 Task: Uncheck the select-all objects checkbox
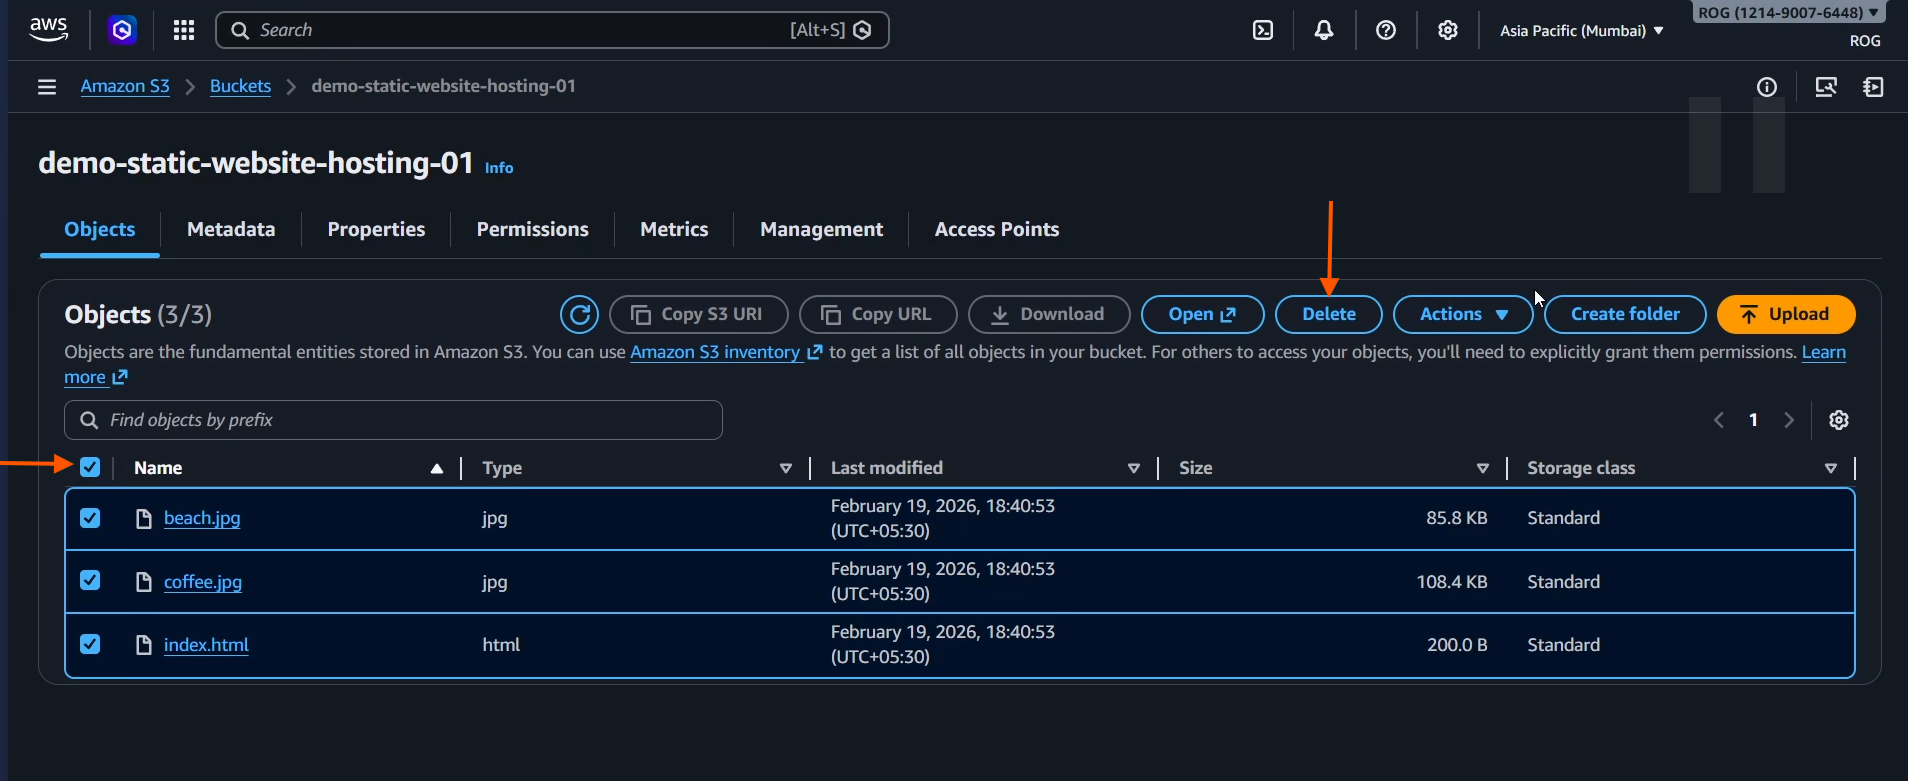[90, 467]
